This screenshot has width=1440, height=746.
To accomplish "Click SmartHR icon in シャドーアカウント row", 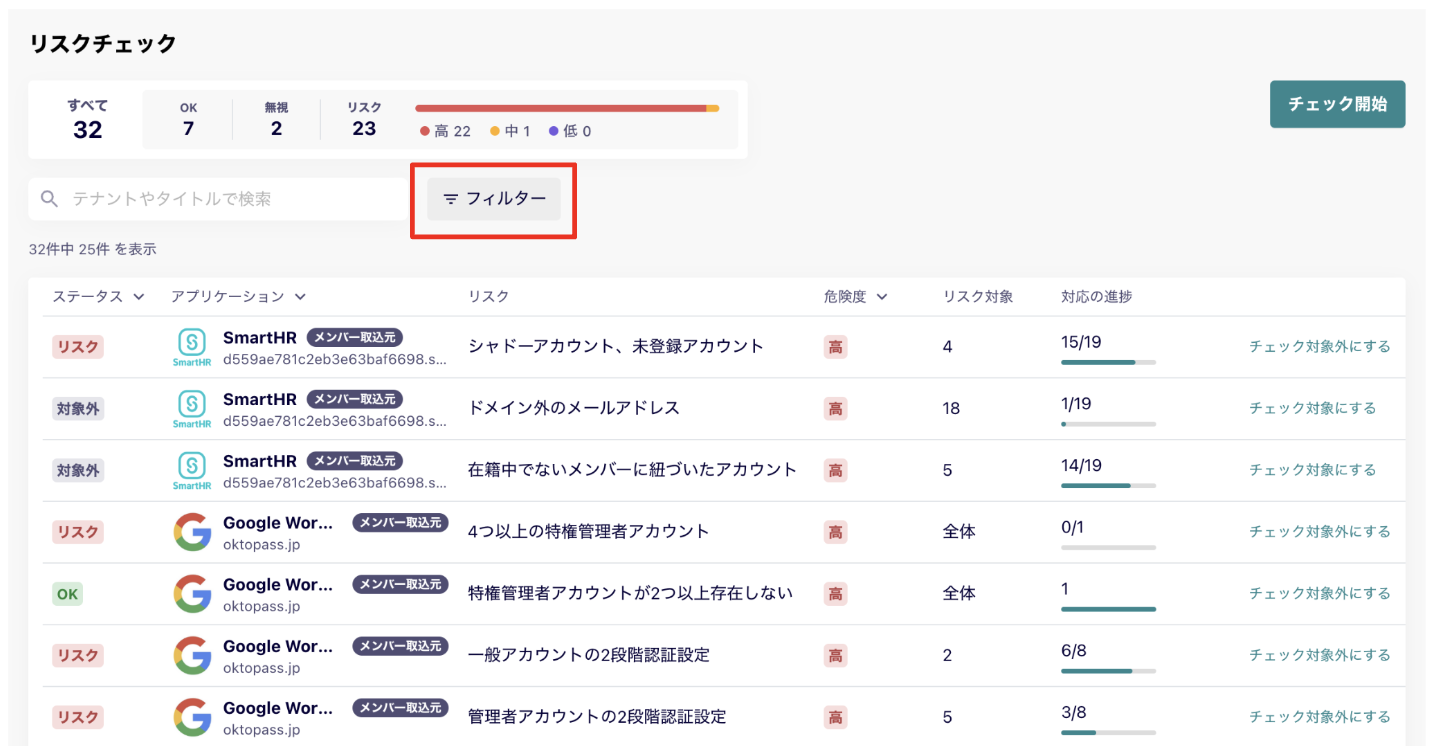I will pyautogui.click(x=192, y=348).
